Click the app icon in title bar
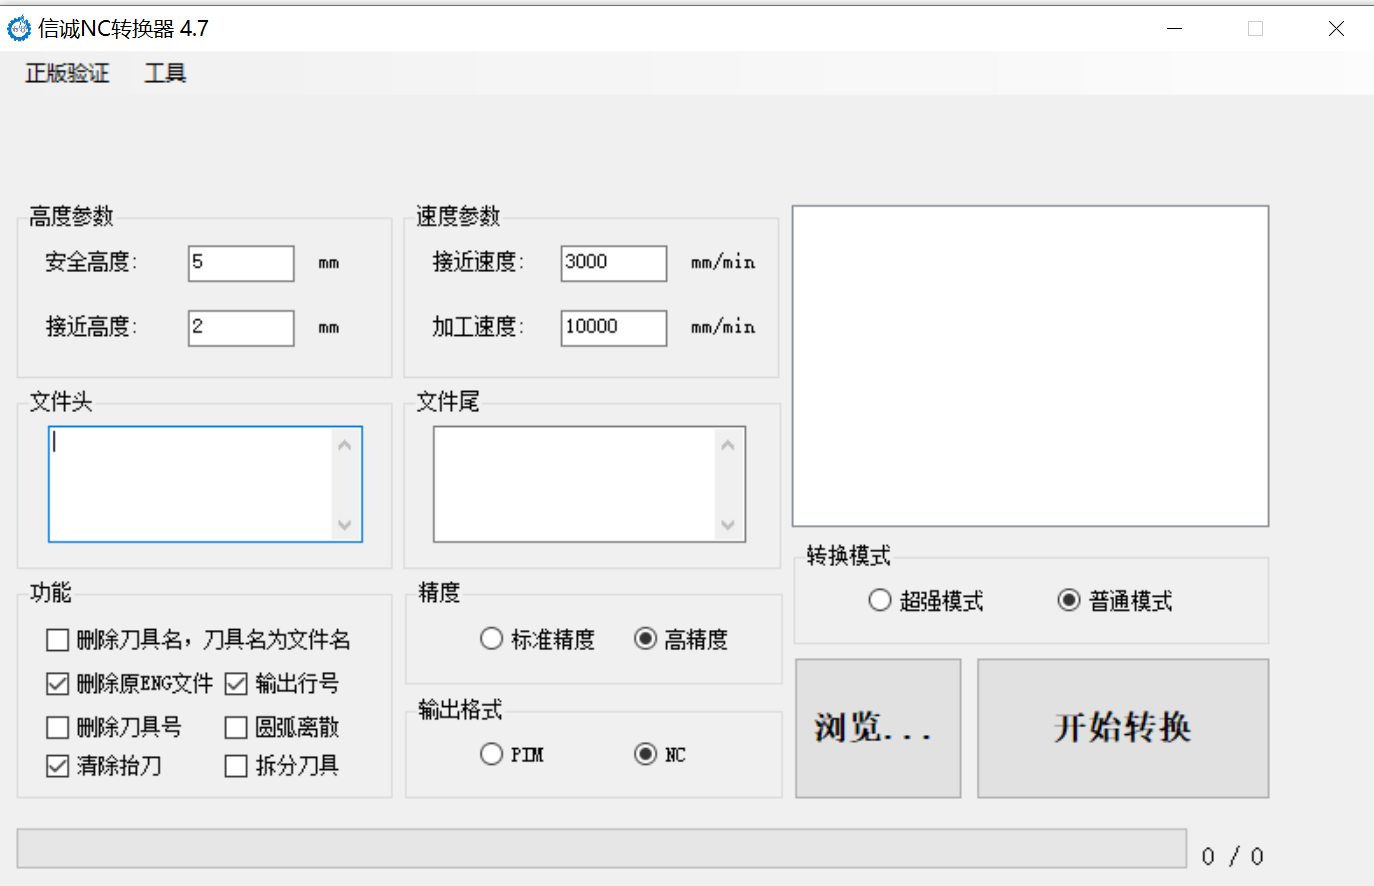 pyautogui.click(x=19, y=29)
